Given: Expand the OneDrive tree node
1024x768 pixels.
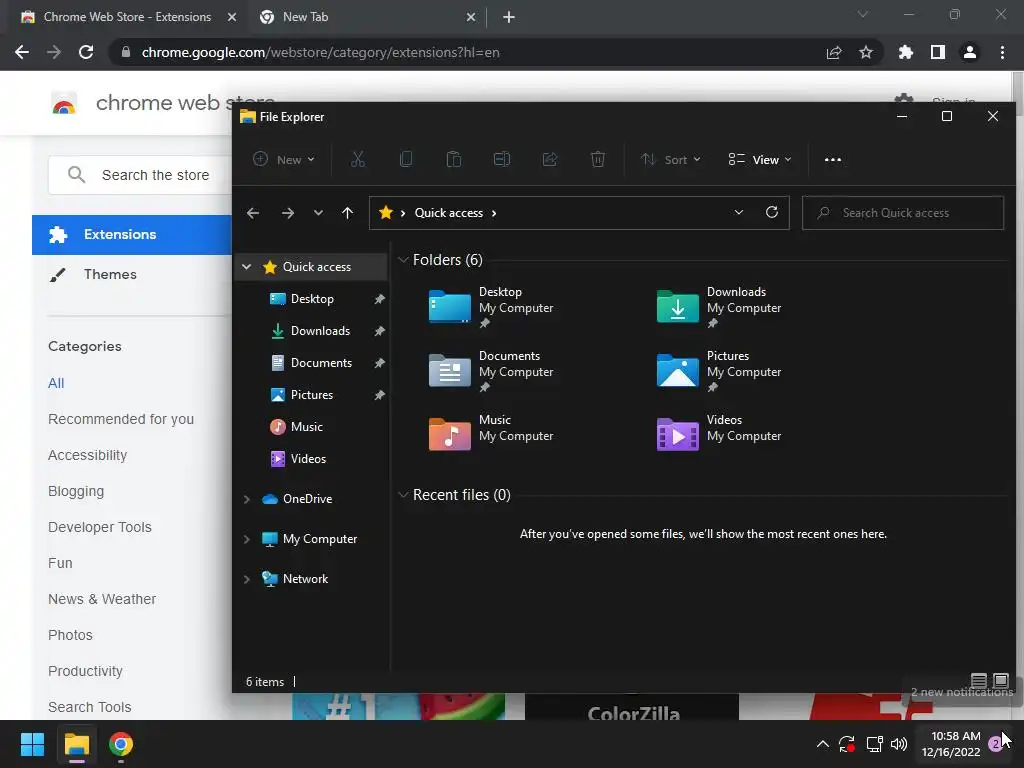Looking at the screenshot, I should tap(246, 499).
